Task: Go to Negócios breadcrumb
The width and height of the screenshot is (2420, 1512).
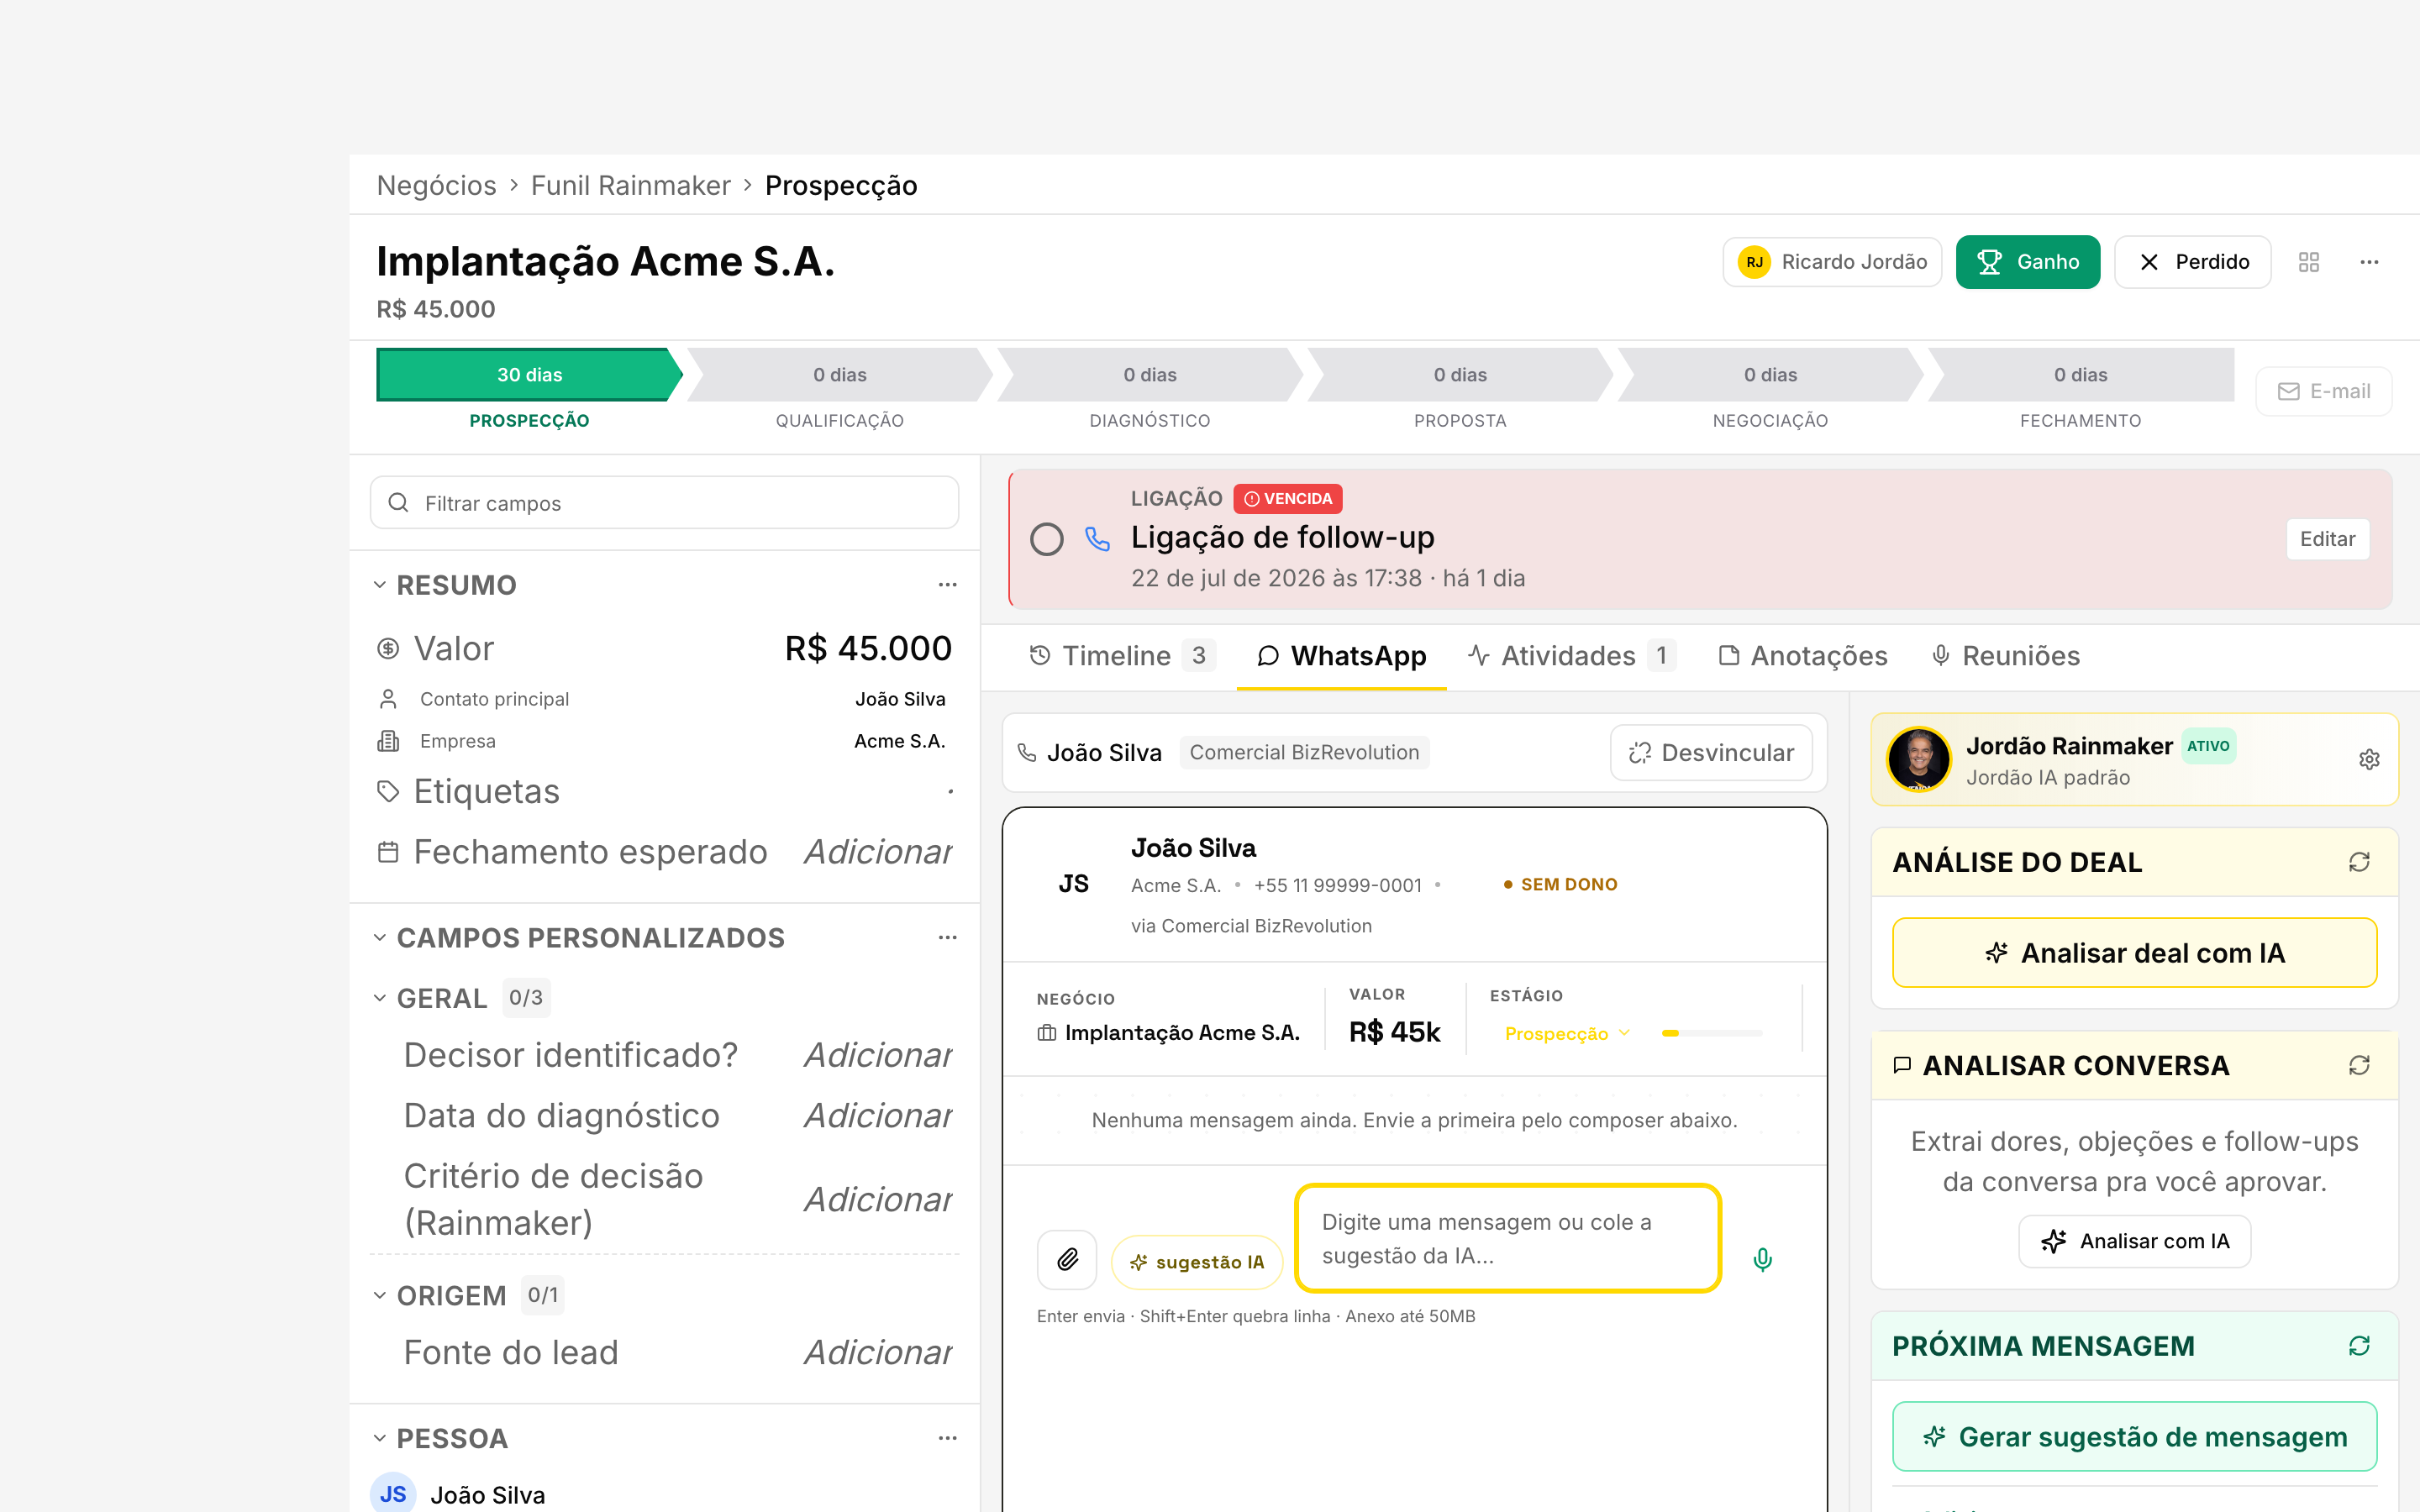Action: coord(436,185)
